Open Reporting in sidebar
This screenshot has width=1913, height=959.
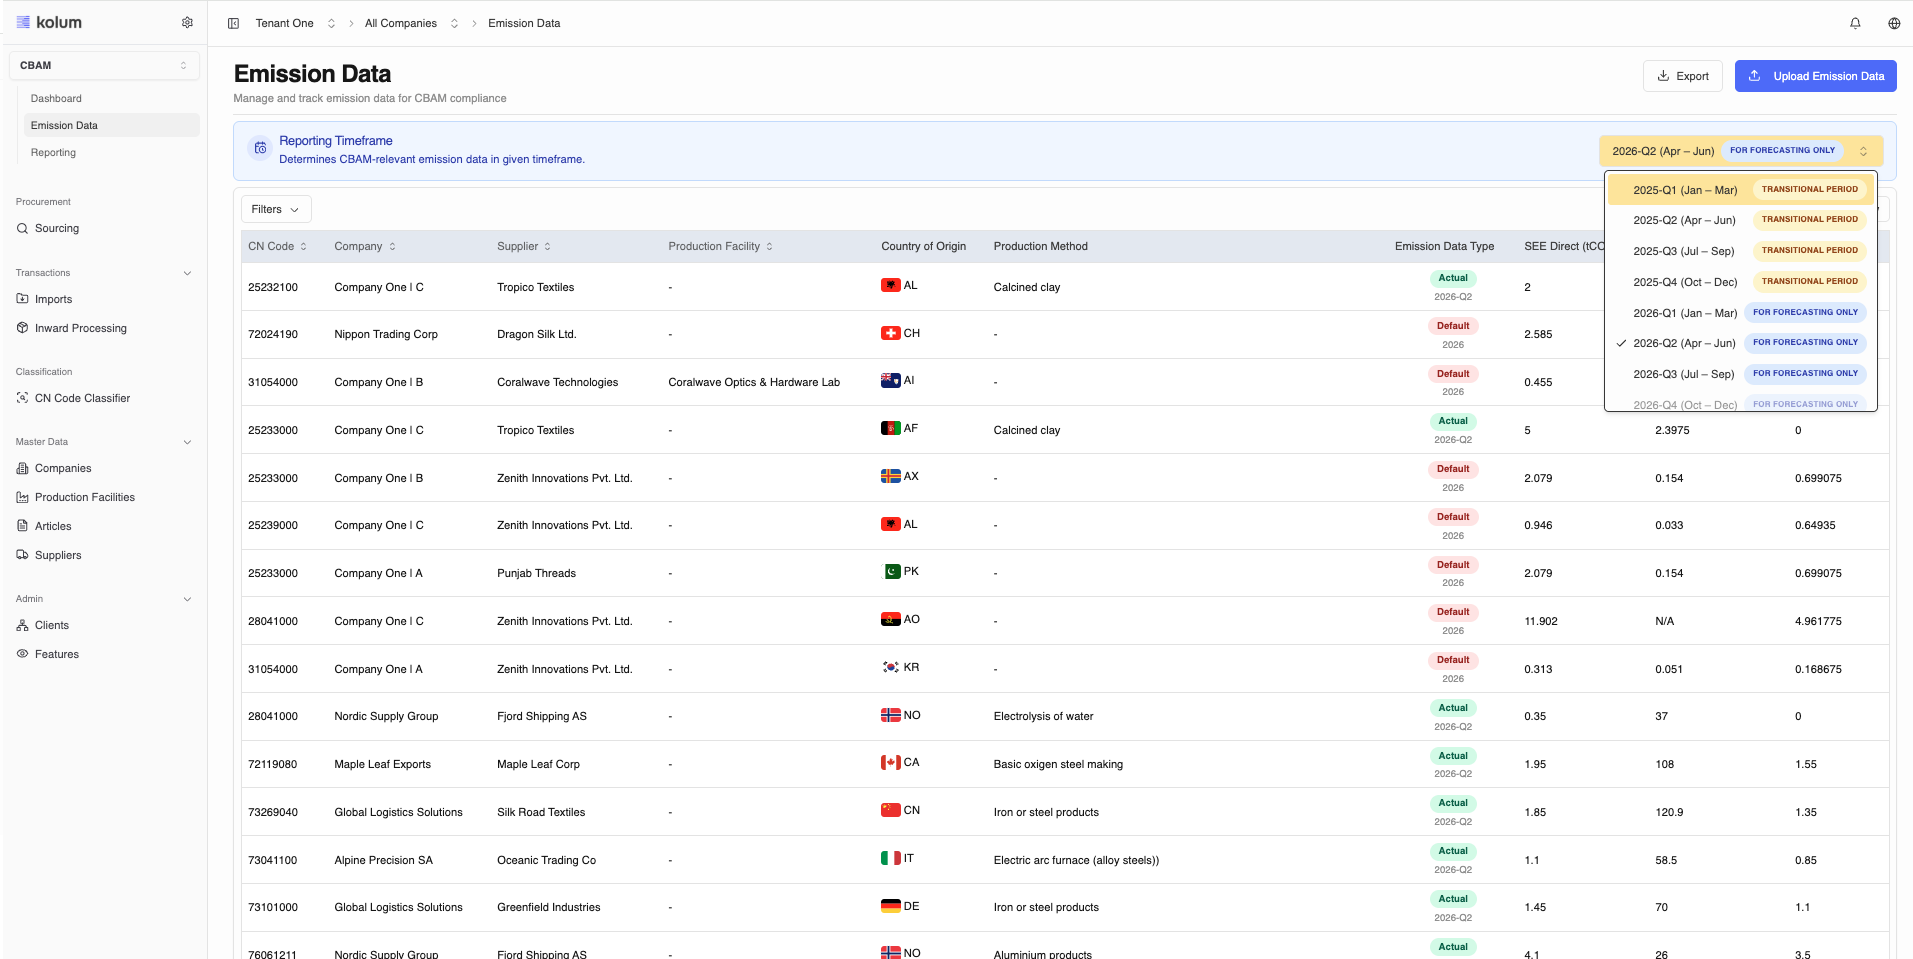(53, 152)
